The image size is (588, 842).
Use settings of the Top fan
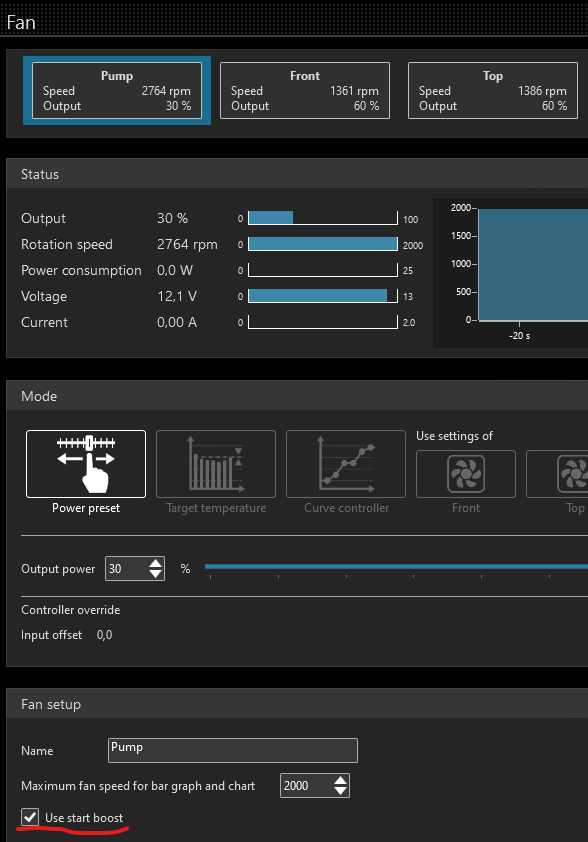click(x=557, y=474)
